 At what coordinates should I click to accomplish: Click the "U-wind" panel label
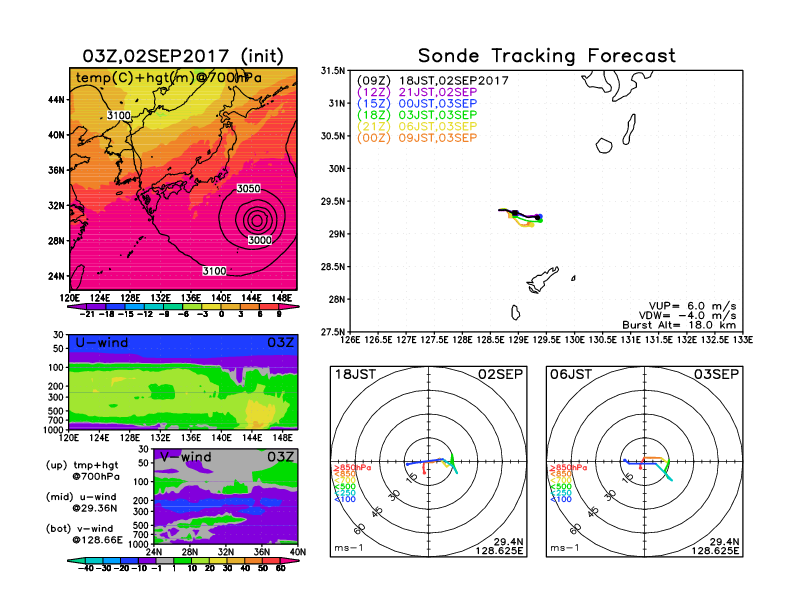pyautogui.click(x=102, y=343)
